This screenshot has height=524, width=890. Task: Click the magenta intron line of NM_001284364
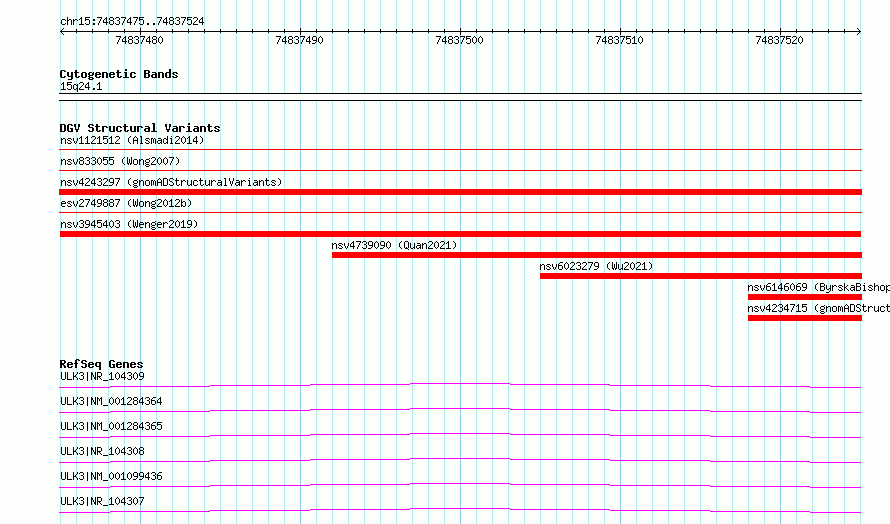coord(460,409)
